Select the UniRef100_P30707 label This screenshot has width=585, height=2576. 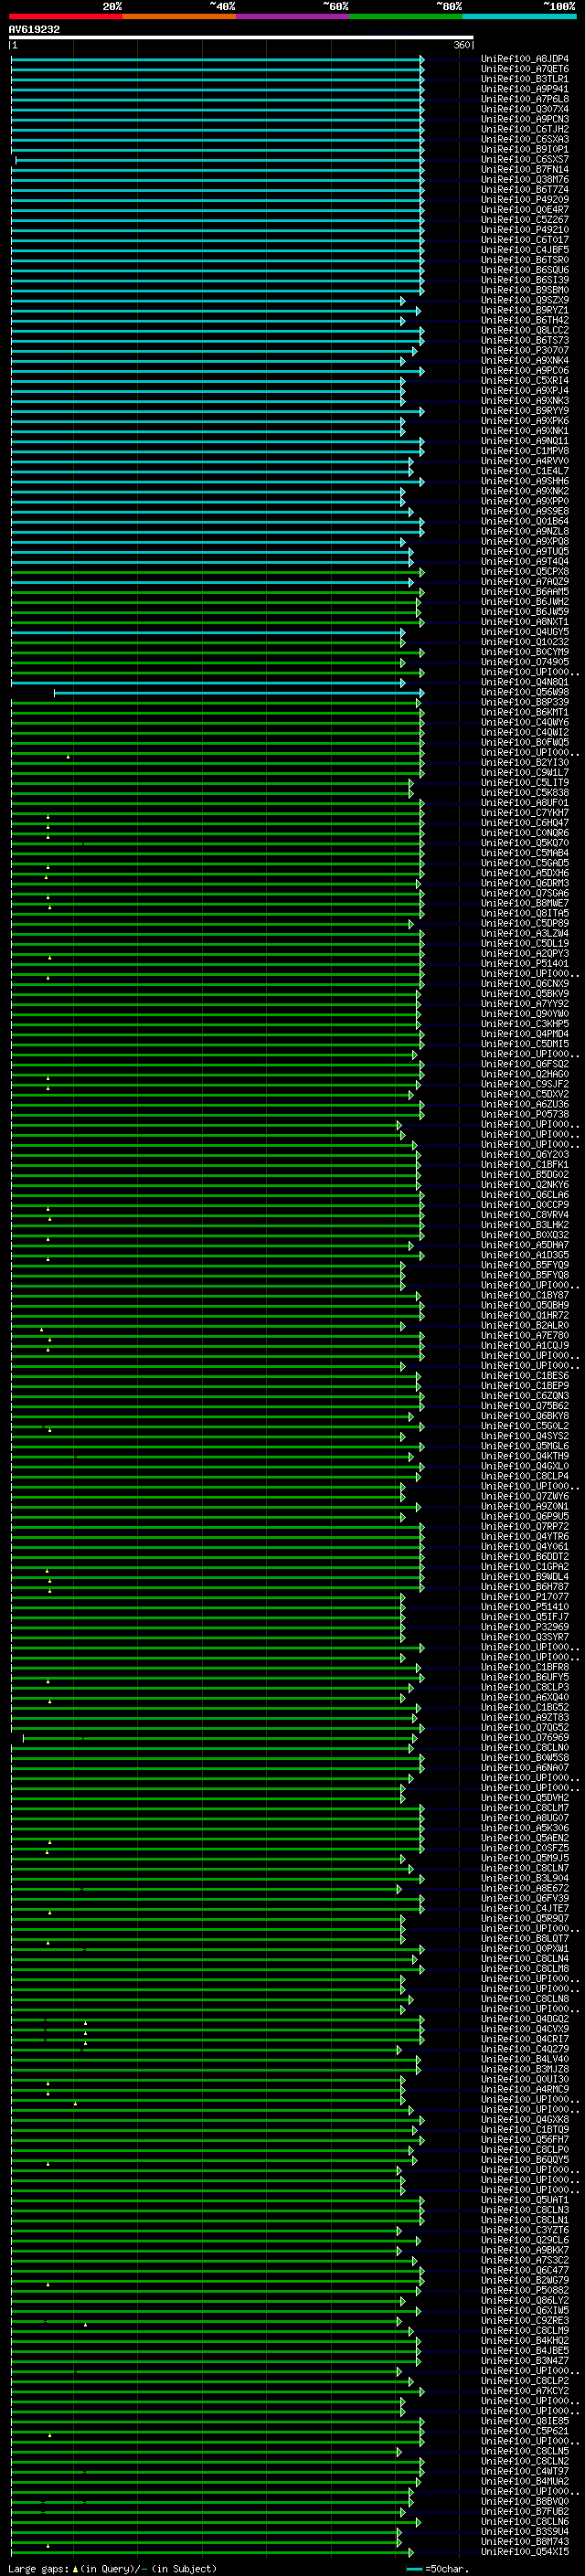(x=525, y=351)
